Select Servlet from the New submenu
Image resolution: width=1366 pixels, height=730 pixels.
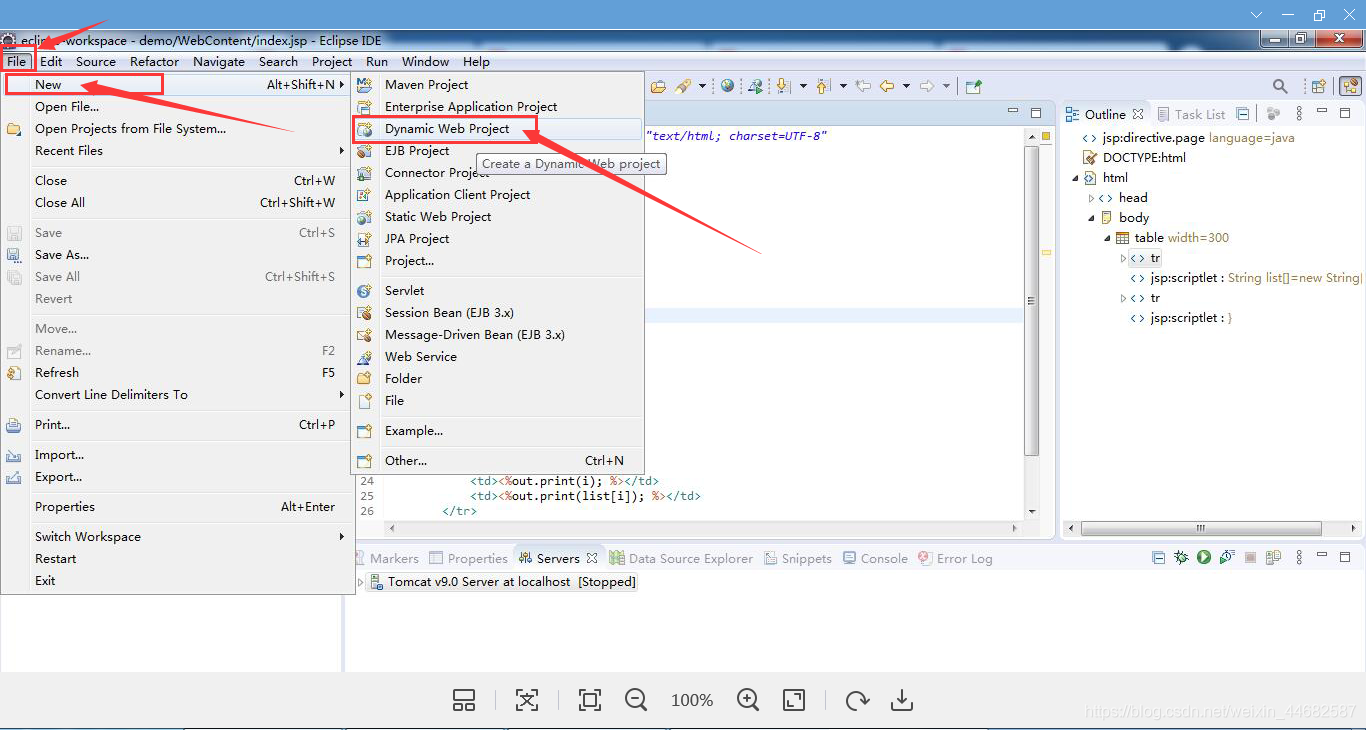[497, 291]
